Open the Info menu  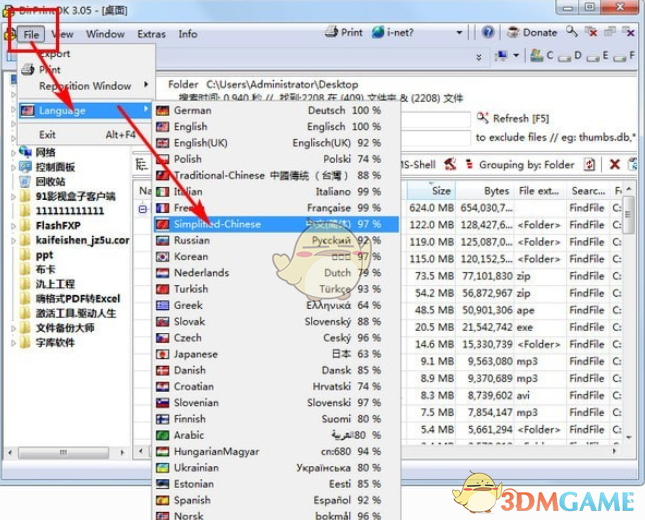pos(188,34)
